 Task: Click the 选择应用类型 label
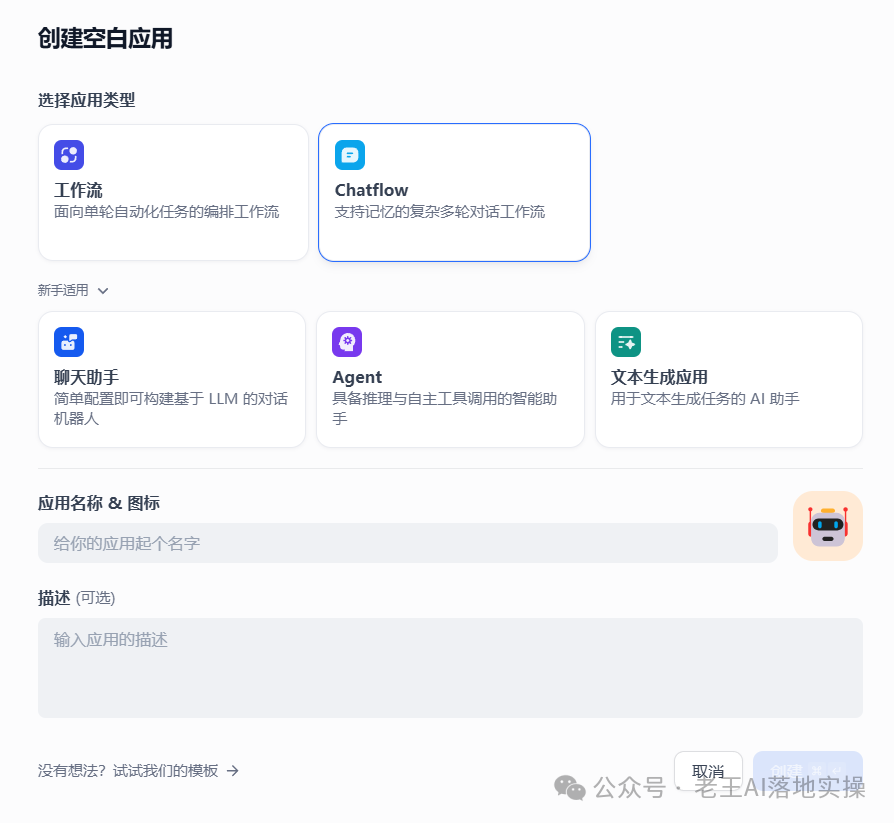click(87, 100)
